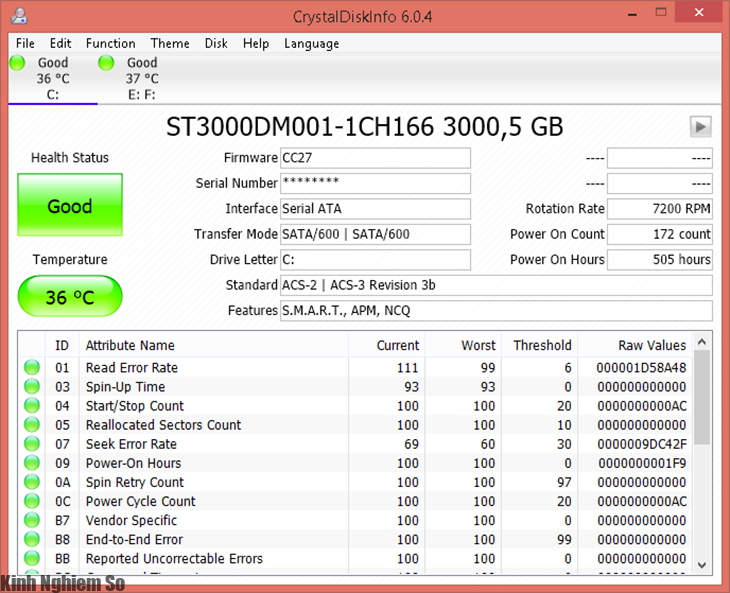The height and width of the screenshot is (593, 730).
Task: Click green status icon for disk E: F:
Action: (x=106, y=62)
